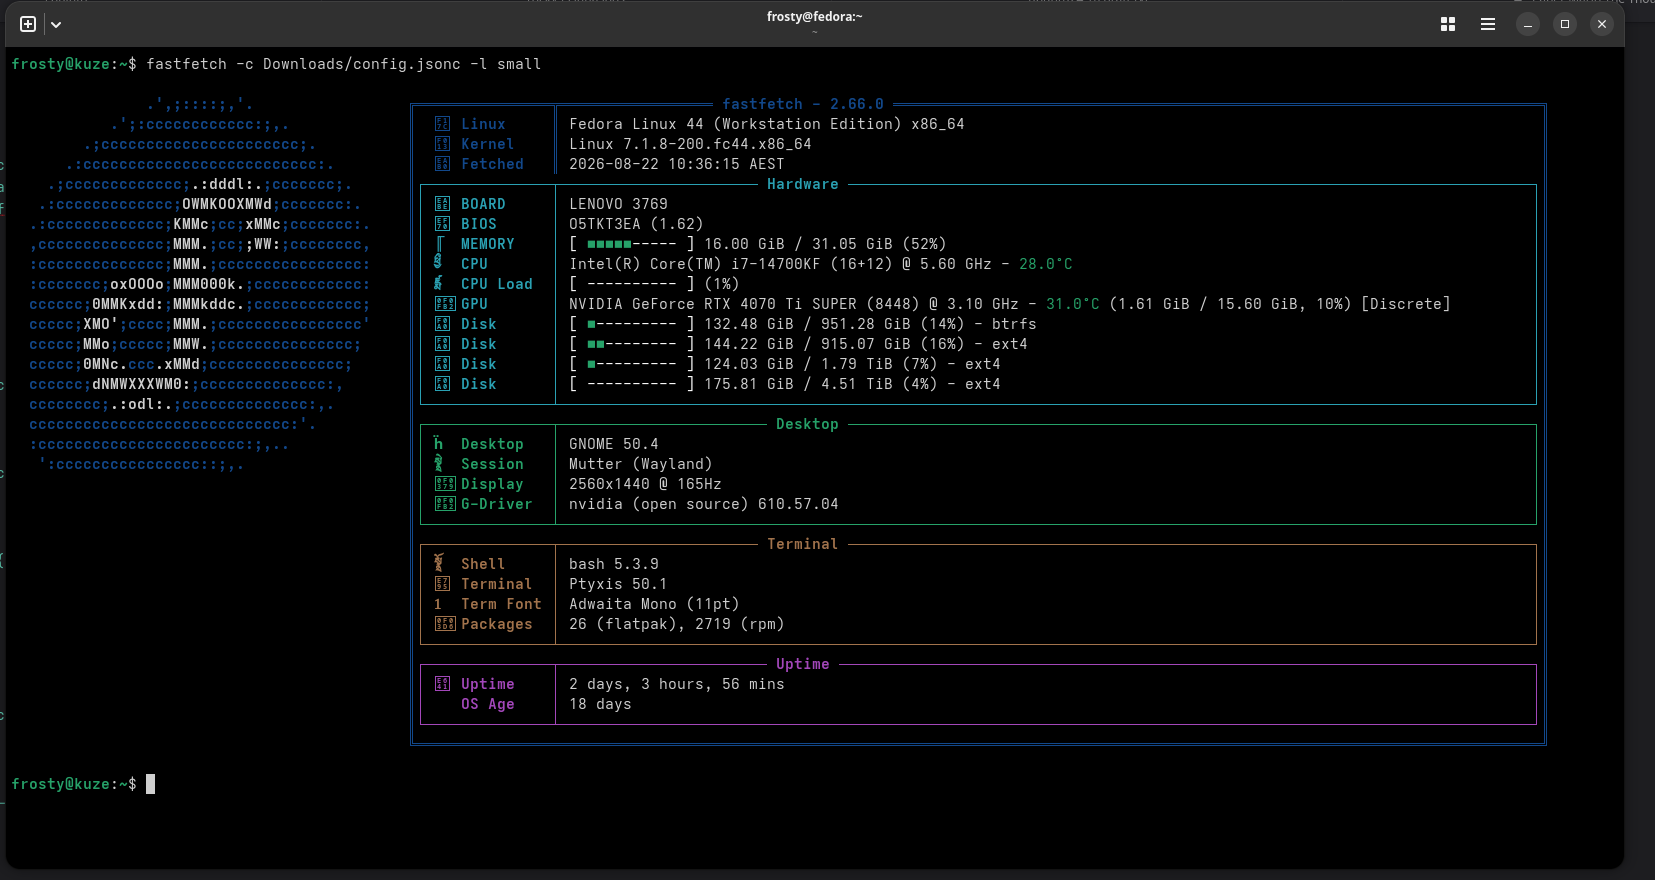Screen dimensions: 1655x880
Task: Click the nvidia (open source) 610.57.04 driver text
Action: tap(704, 504)
